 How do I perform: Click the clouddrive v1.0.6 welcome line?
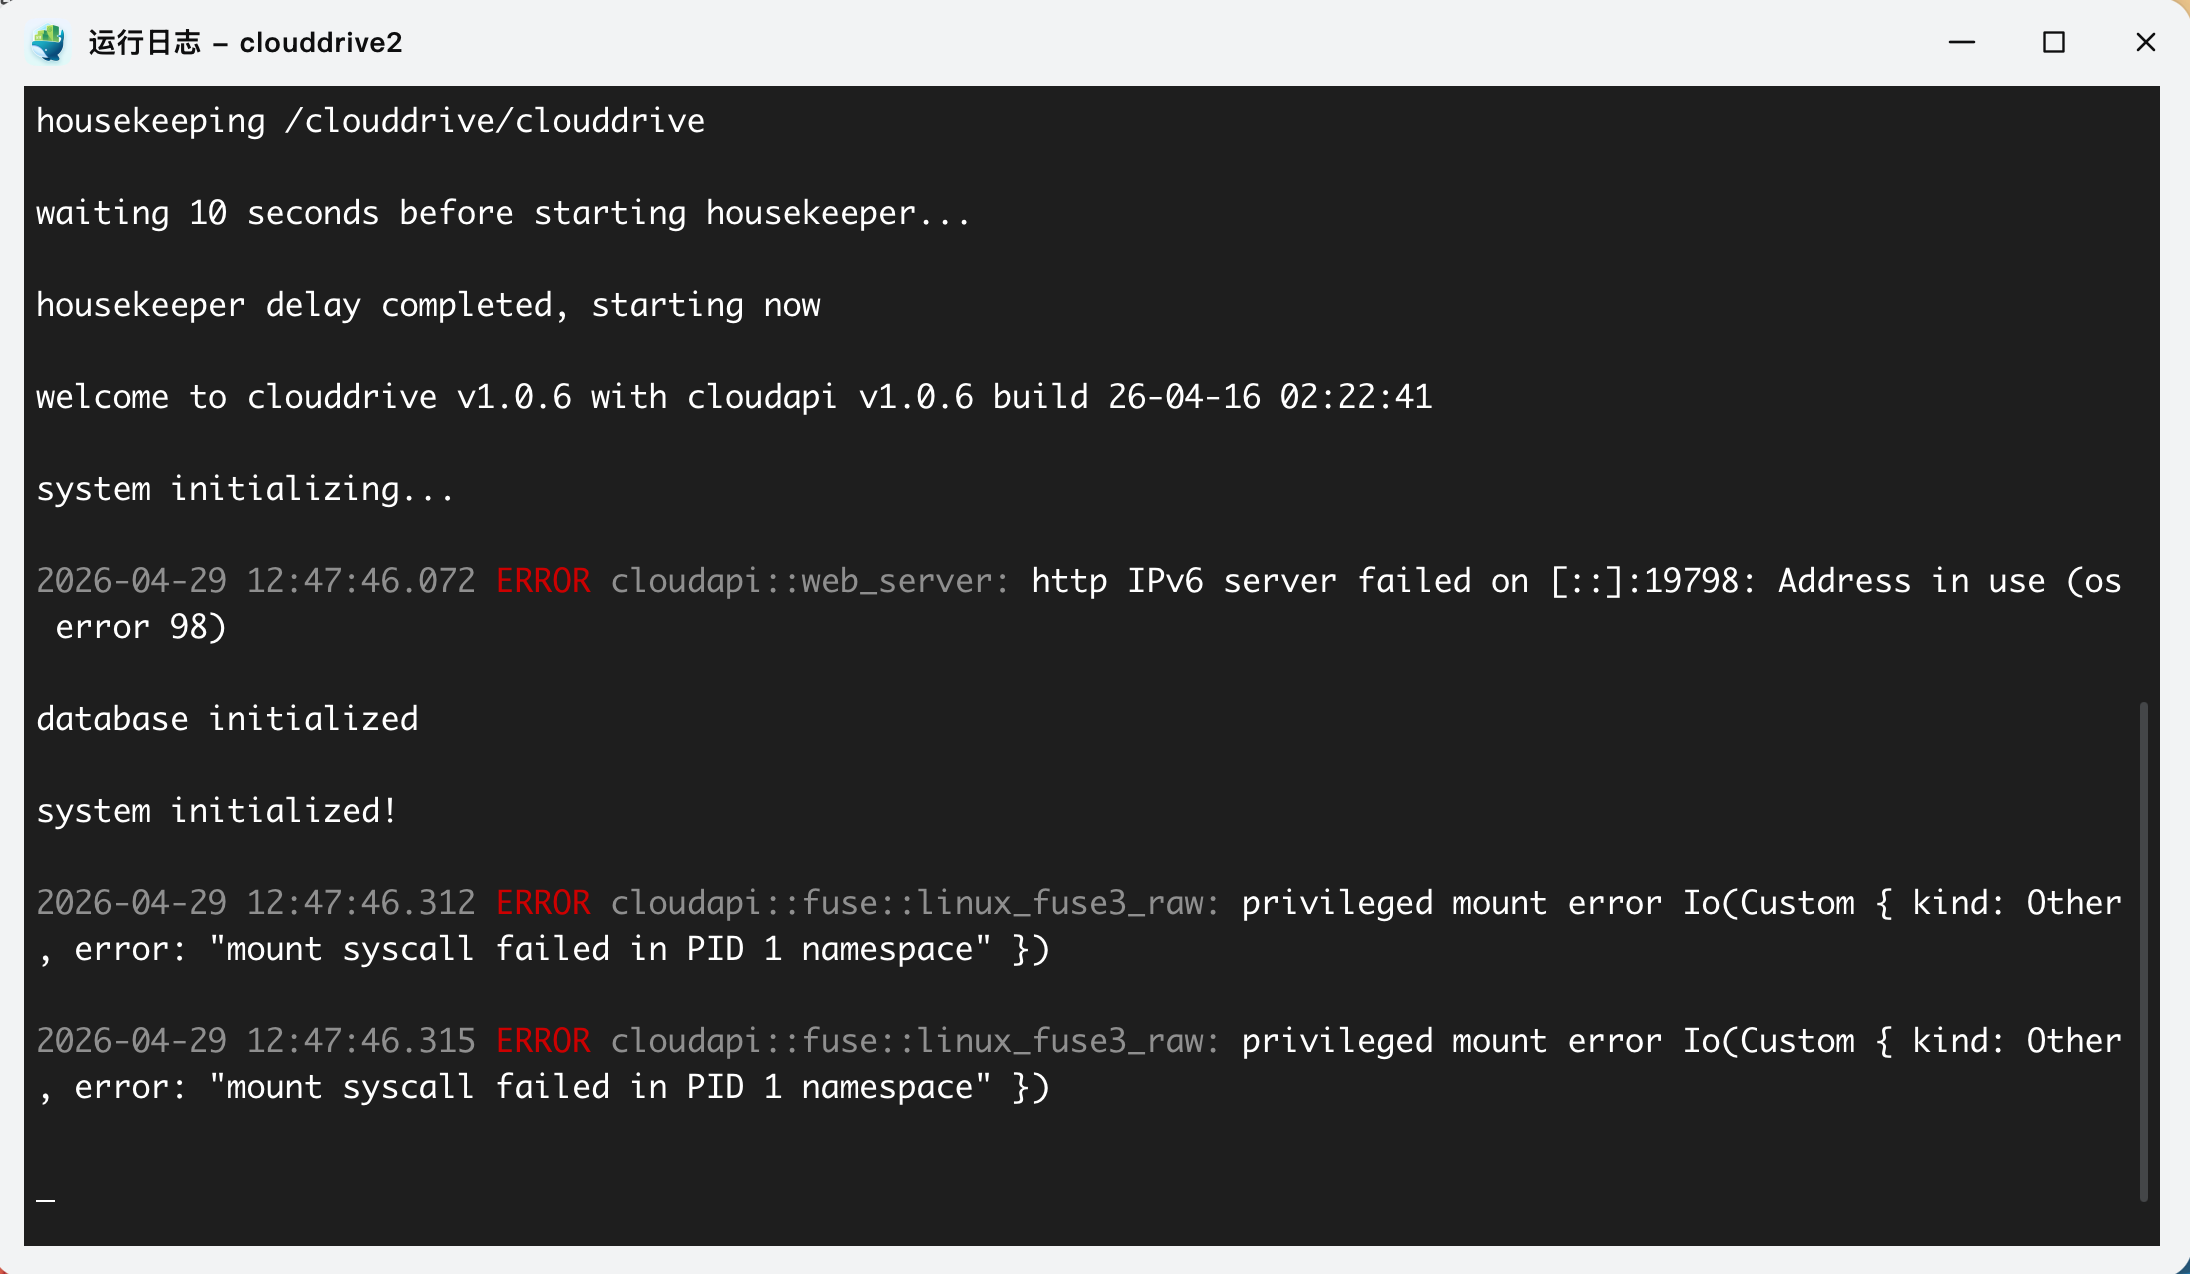pyautogui.click(x=733, y=397)
